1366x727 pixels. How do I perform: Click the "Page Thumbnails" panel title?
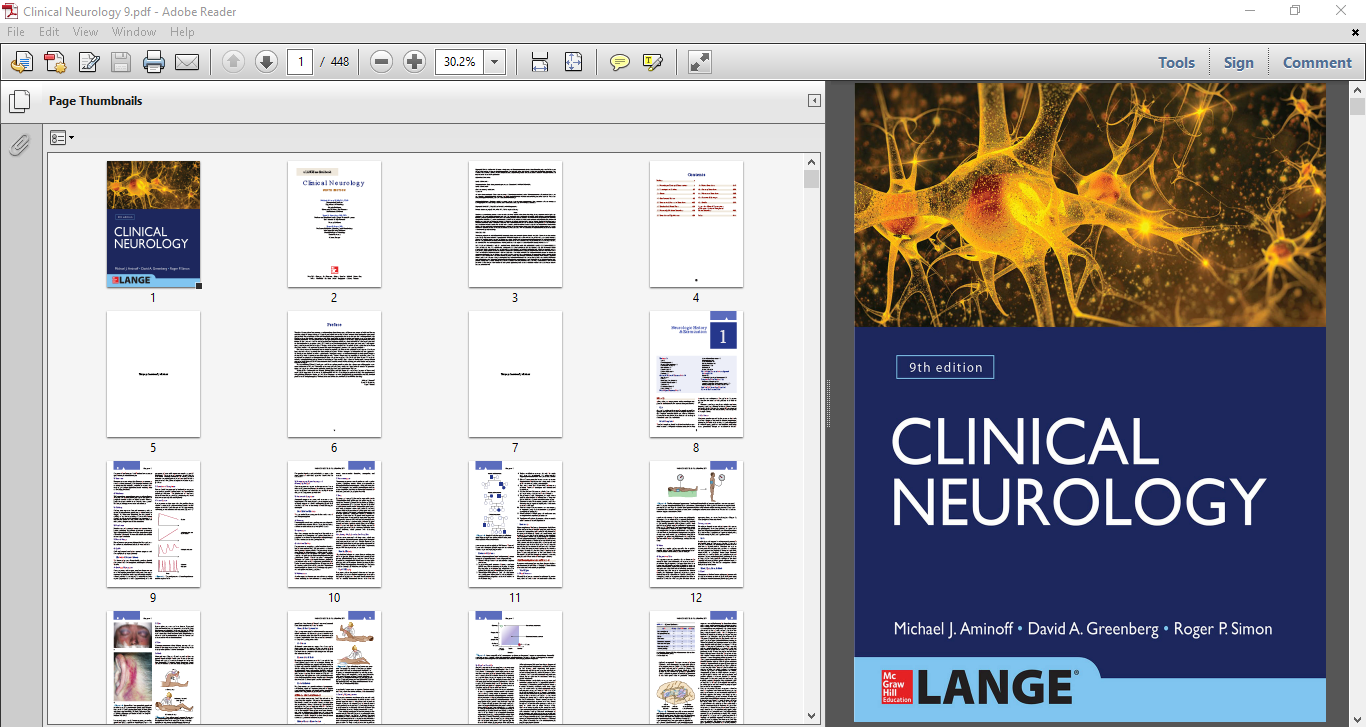[95, 101]
